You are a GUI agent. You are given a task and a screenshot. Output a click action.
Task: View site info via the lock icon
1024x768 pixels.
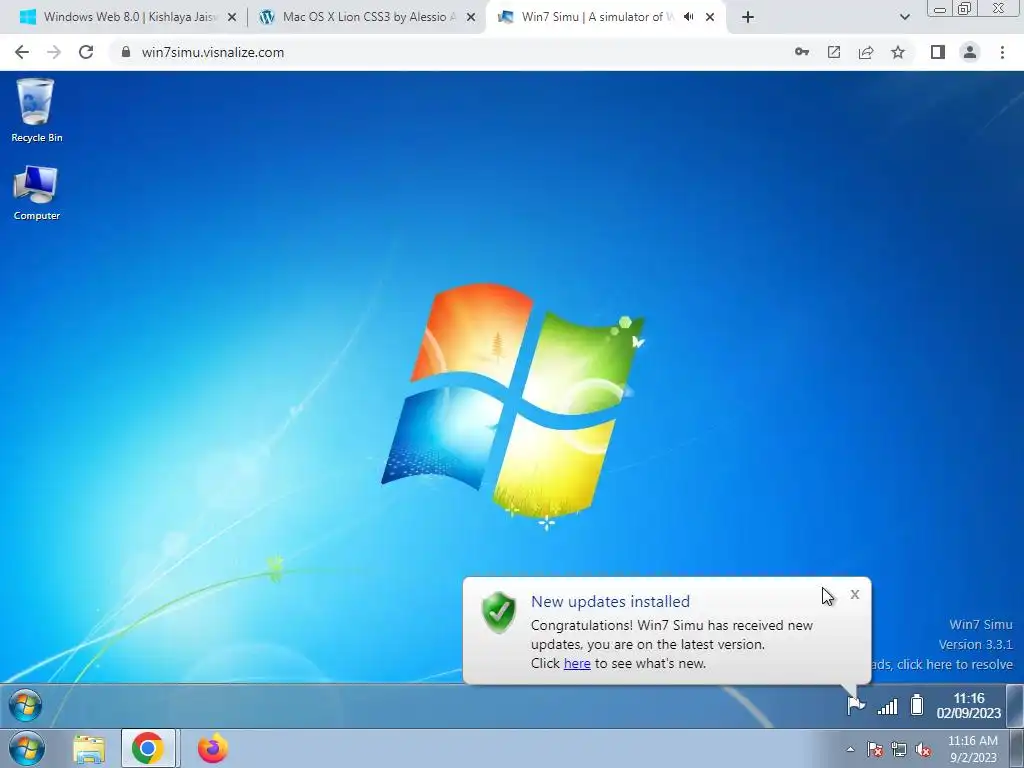pos(126,52)
